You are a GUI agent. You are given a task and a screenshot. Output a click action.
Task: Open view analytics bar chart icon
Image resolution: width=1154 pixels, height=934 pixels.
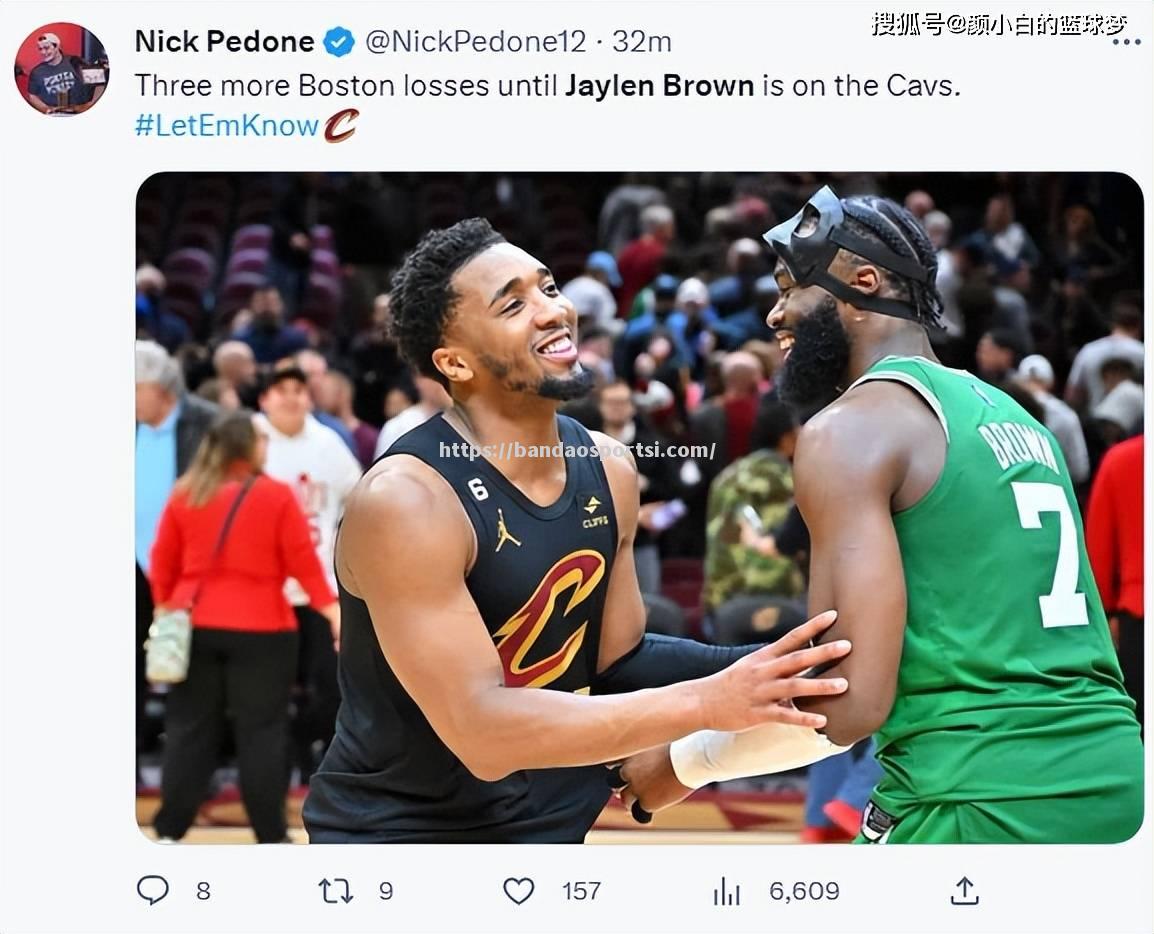726,891
